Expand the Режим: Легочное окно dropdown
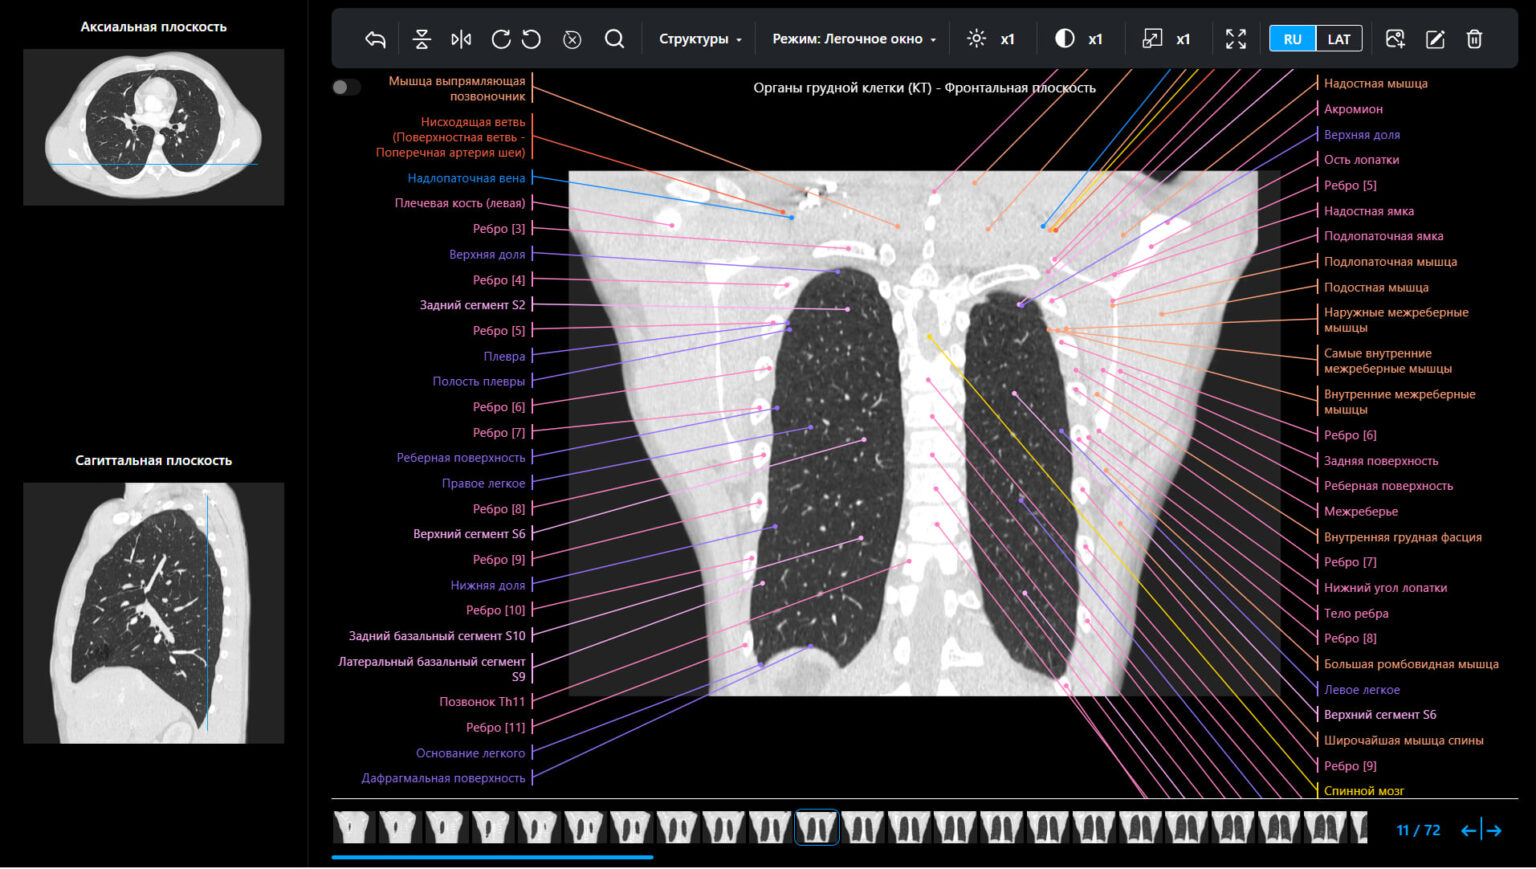The image size is (1536, 869). (854, 39)
